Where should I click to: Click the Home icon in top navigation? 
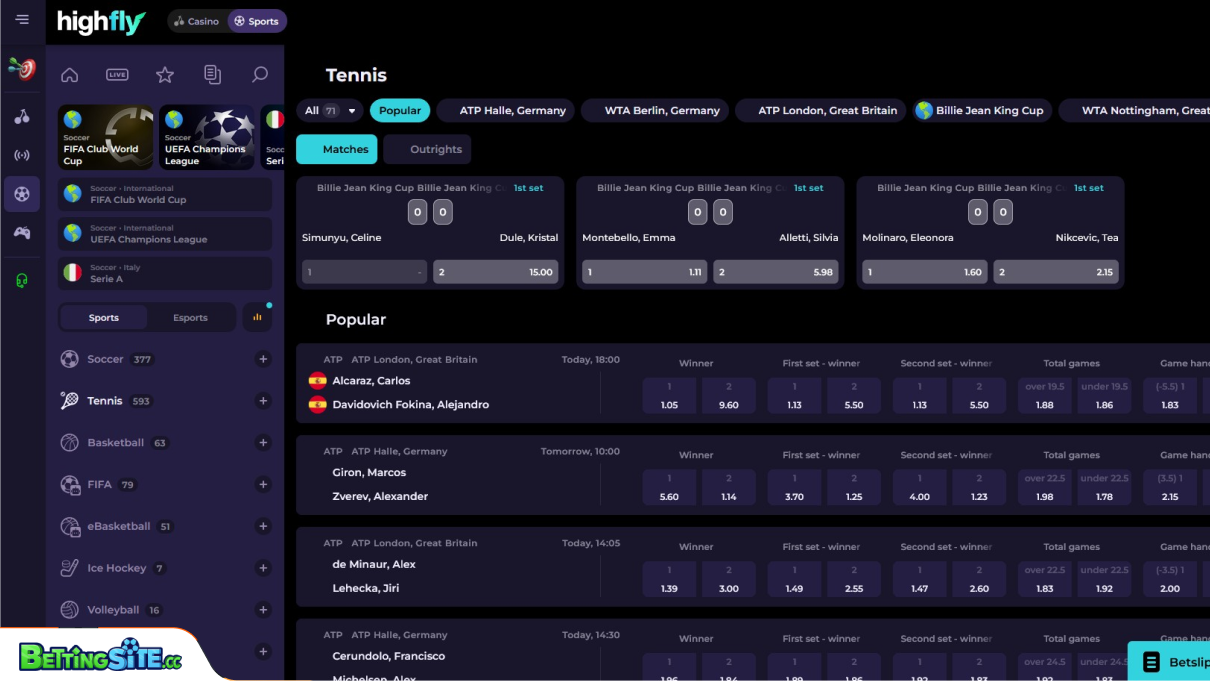(68, 74)
